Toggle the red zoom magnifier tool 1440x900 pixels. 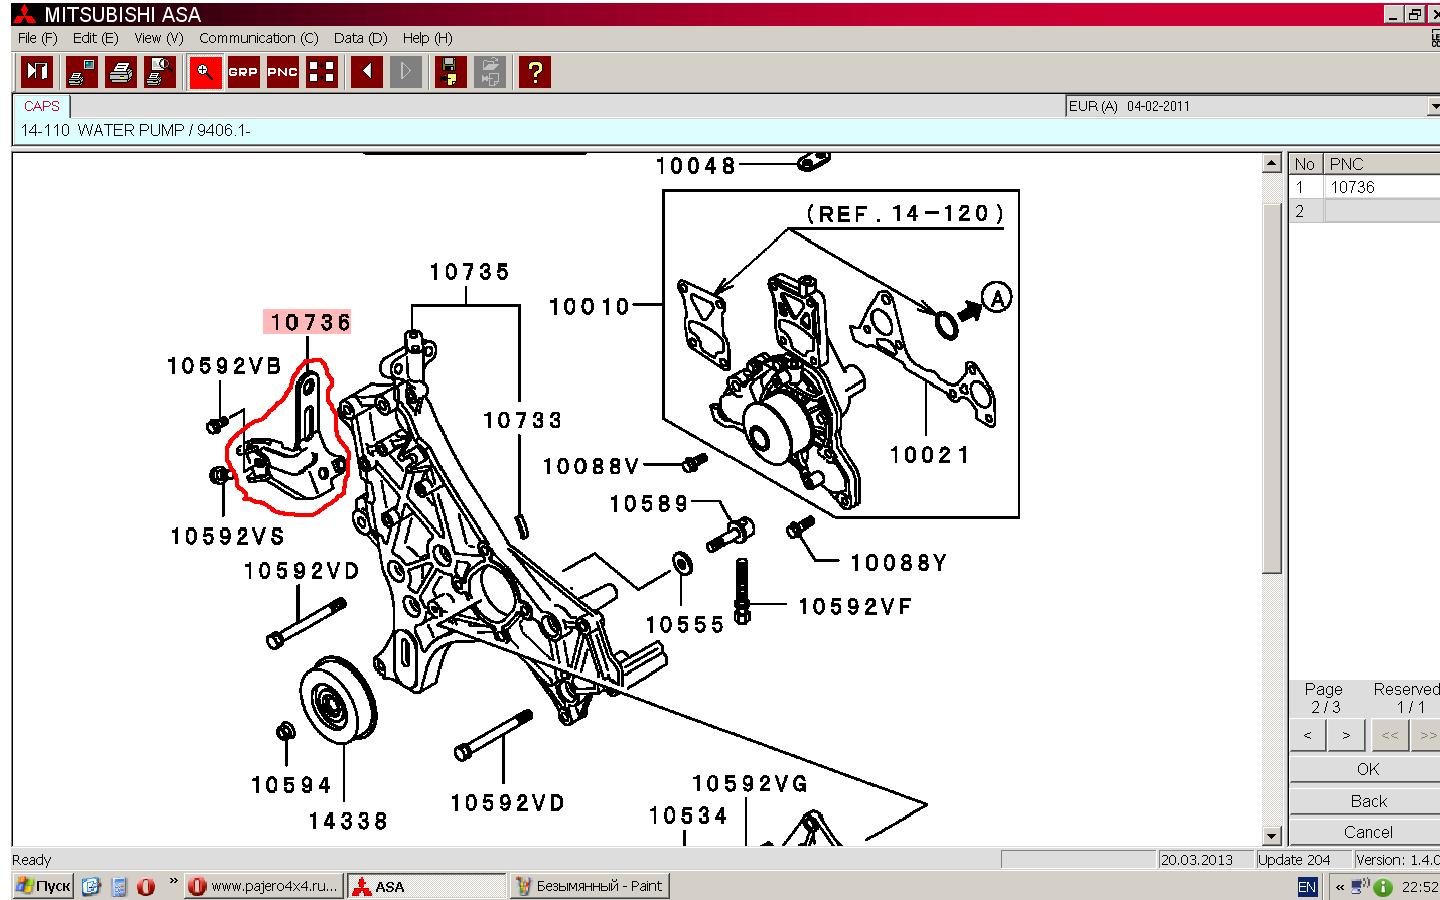205,72
